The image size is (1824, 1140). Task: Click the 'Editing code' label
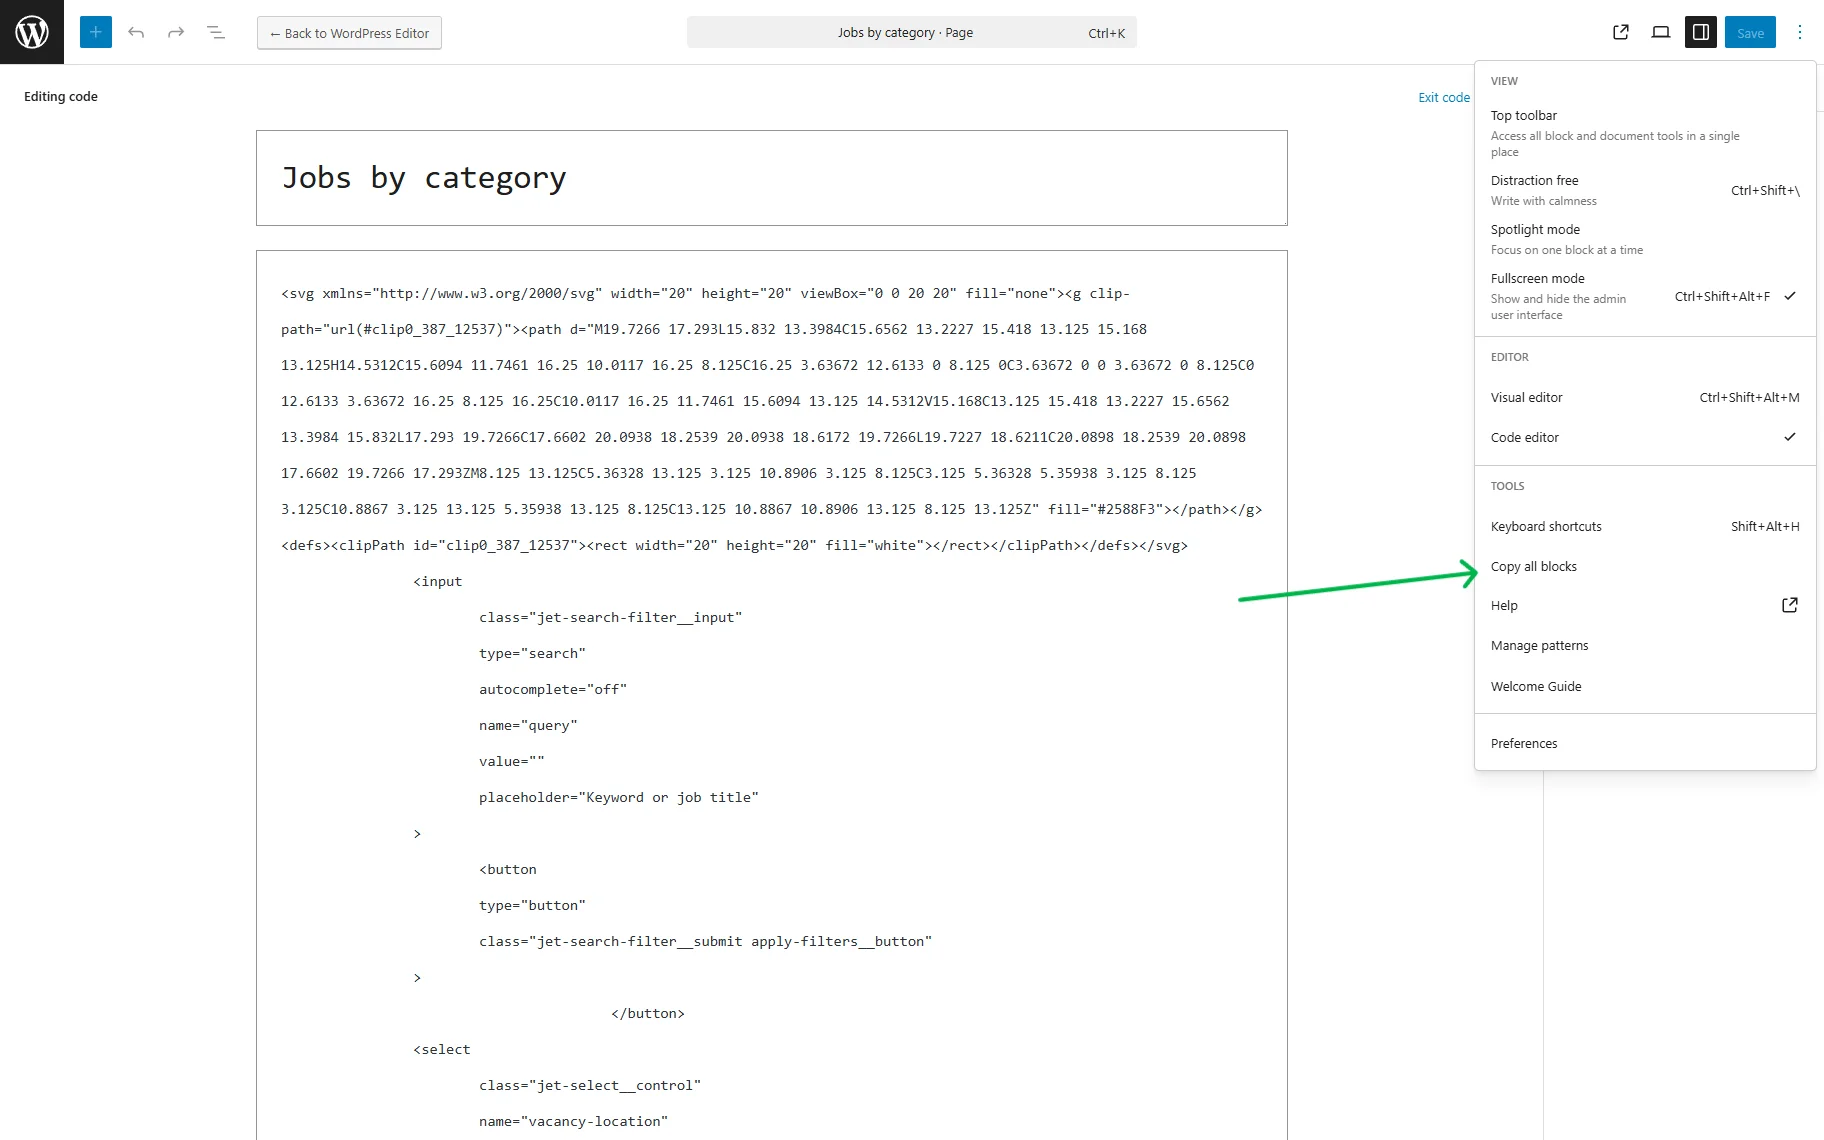[x=61, y=97]
